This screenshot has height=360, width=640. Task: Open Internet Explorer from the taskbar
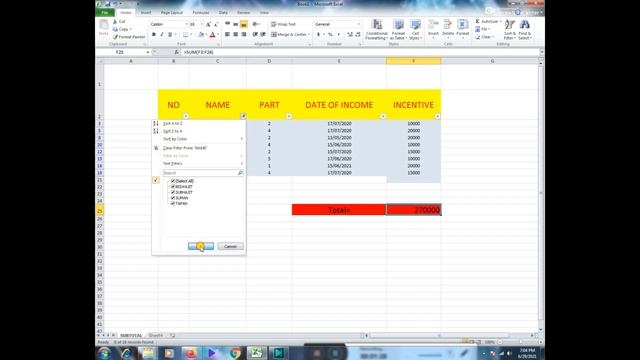(126, 353)
